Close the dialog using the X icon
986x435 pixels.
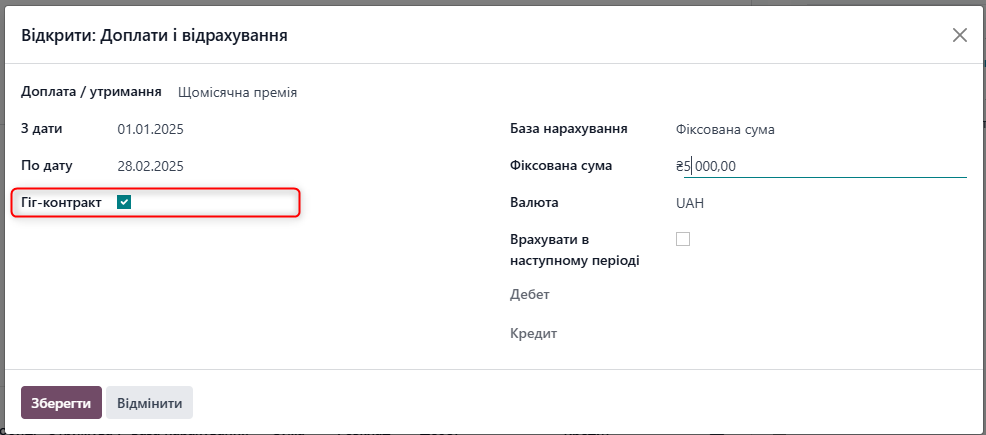point(960,35)
